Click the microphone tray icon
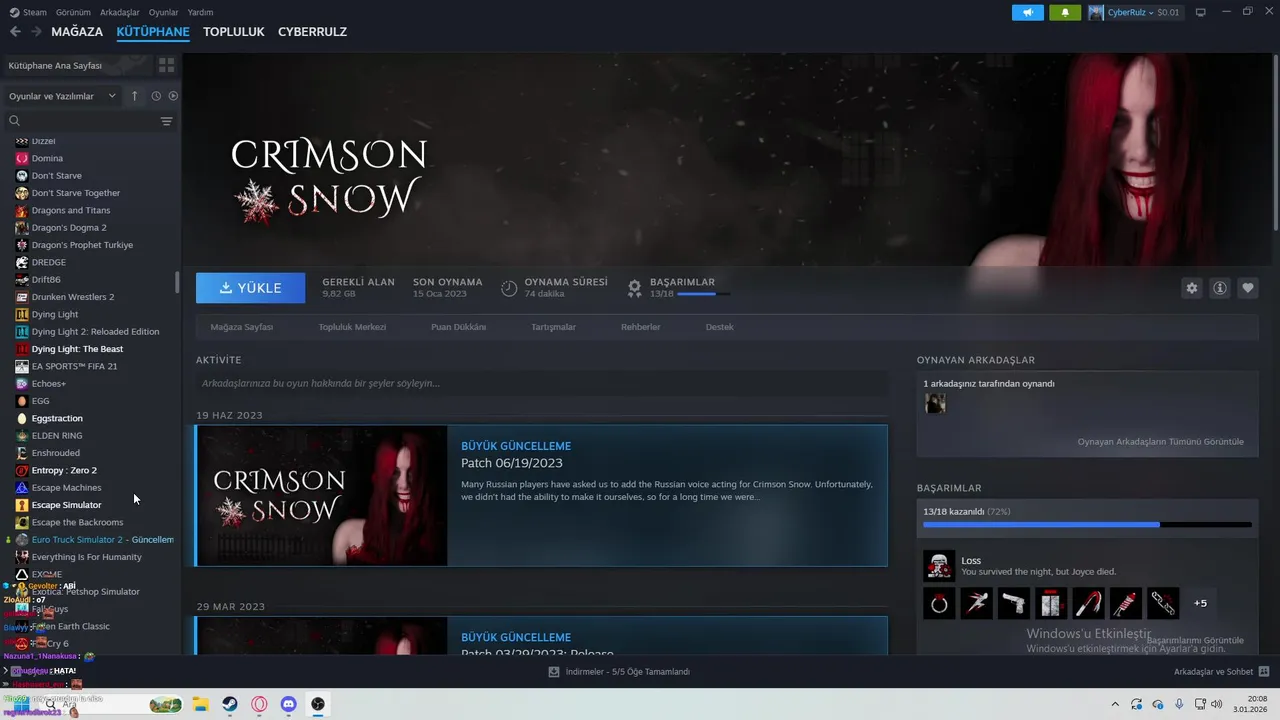The image size is (1280, 720). click(1179, 704)
